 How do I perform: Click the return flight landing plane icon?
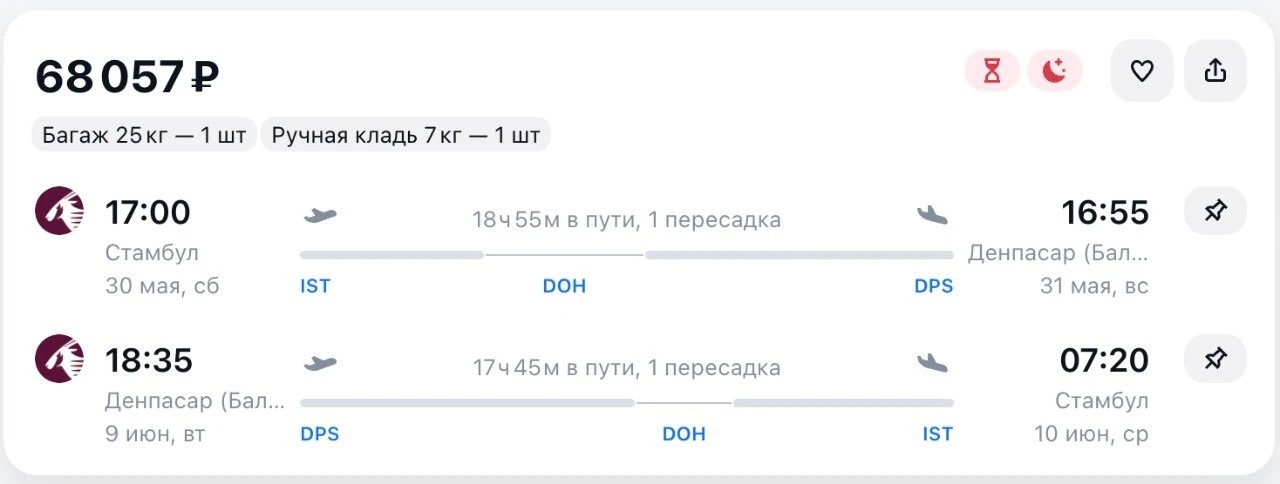coord(932,363)
